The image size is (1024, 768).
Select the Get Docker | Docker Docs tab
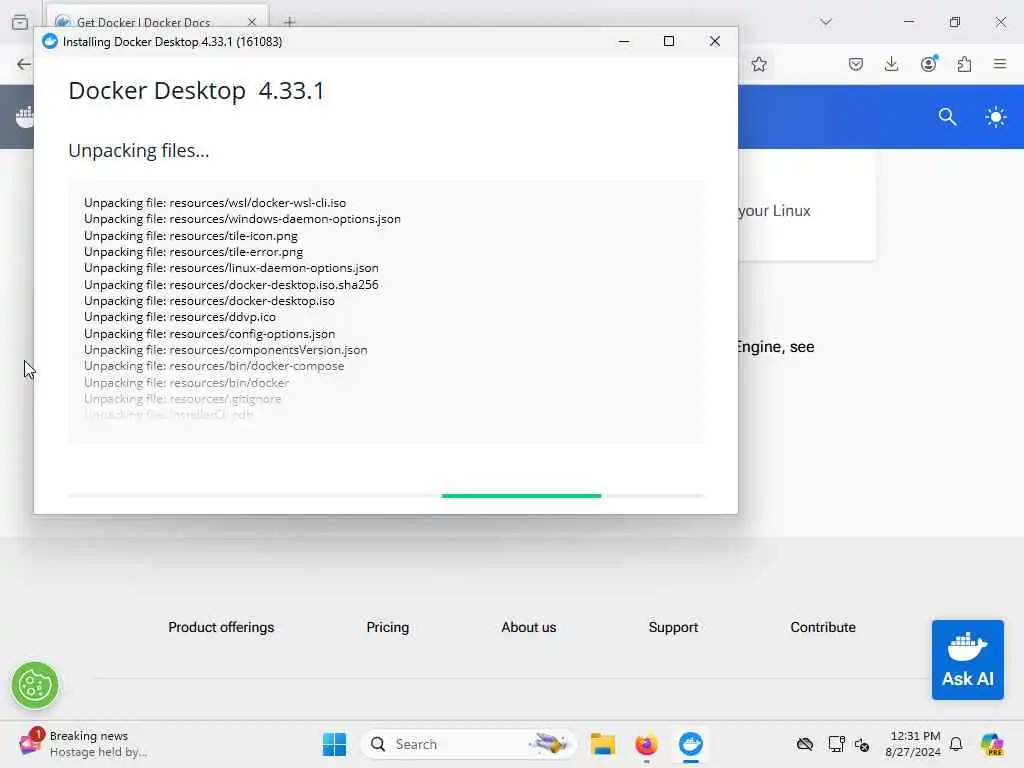[157, 22]
